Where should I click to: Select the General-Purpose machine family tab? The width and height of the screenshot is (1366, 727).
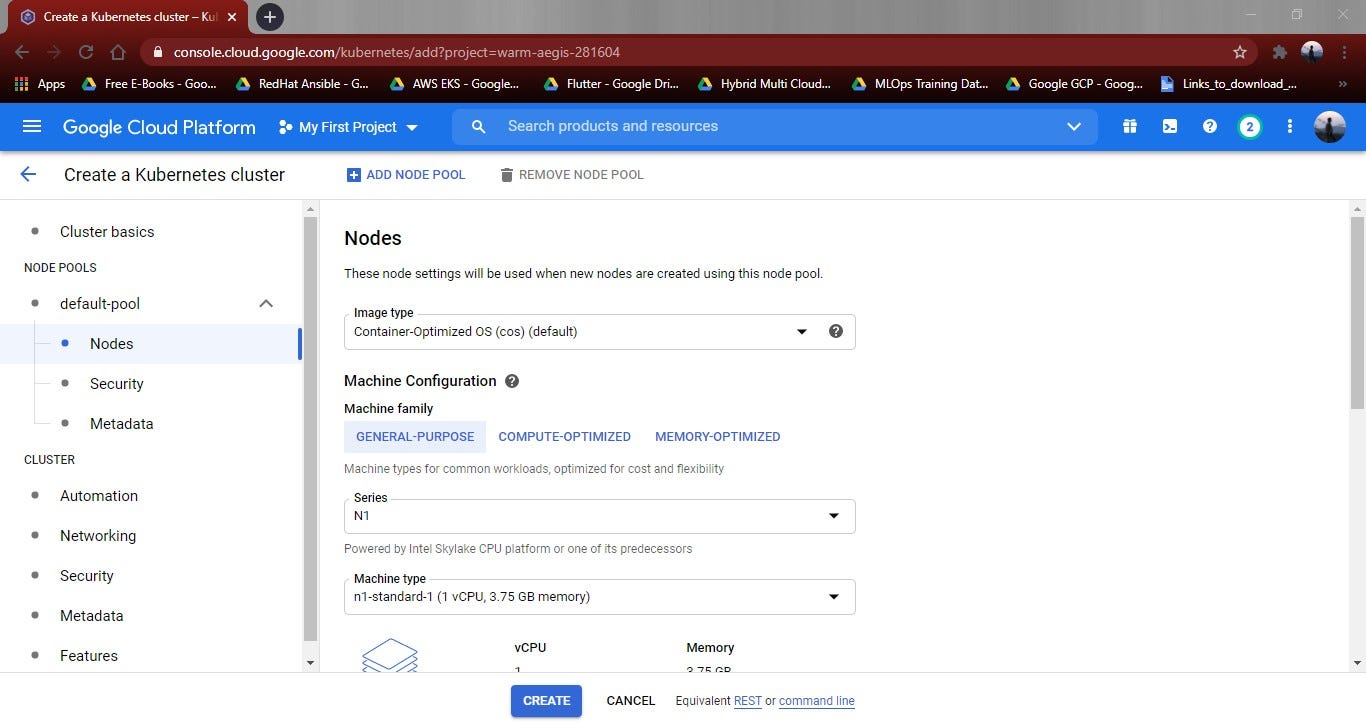click(415, 437)
